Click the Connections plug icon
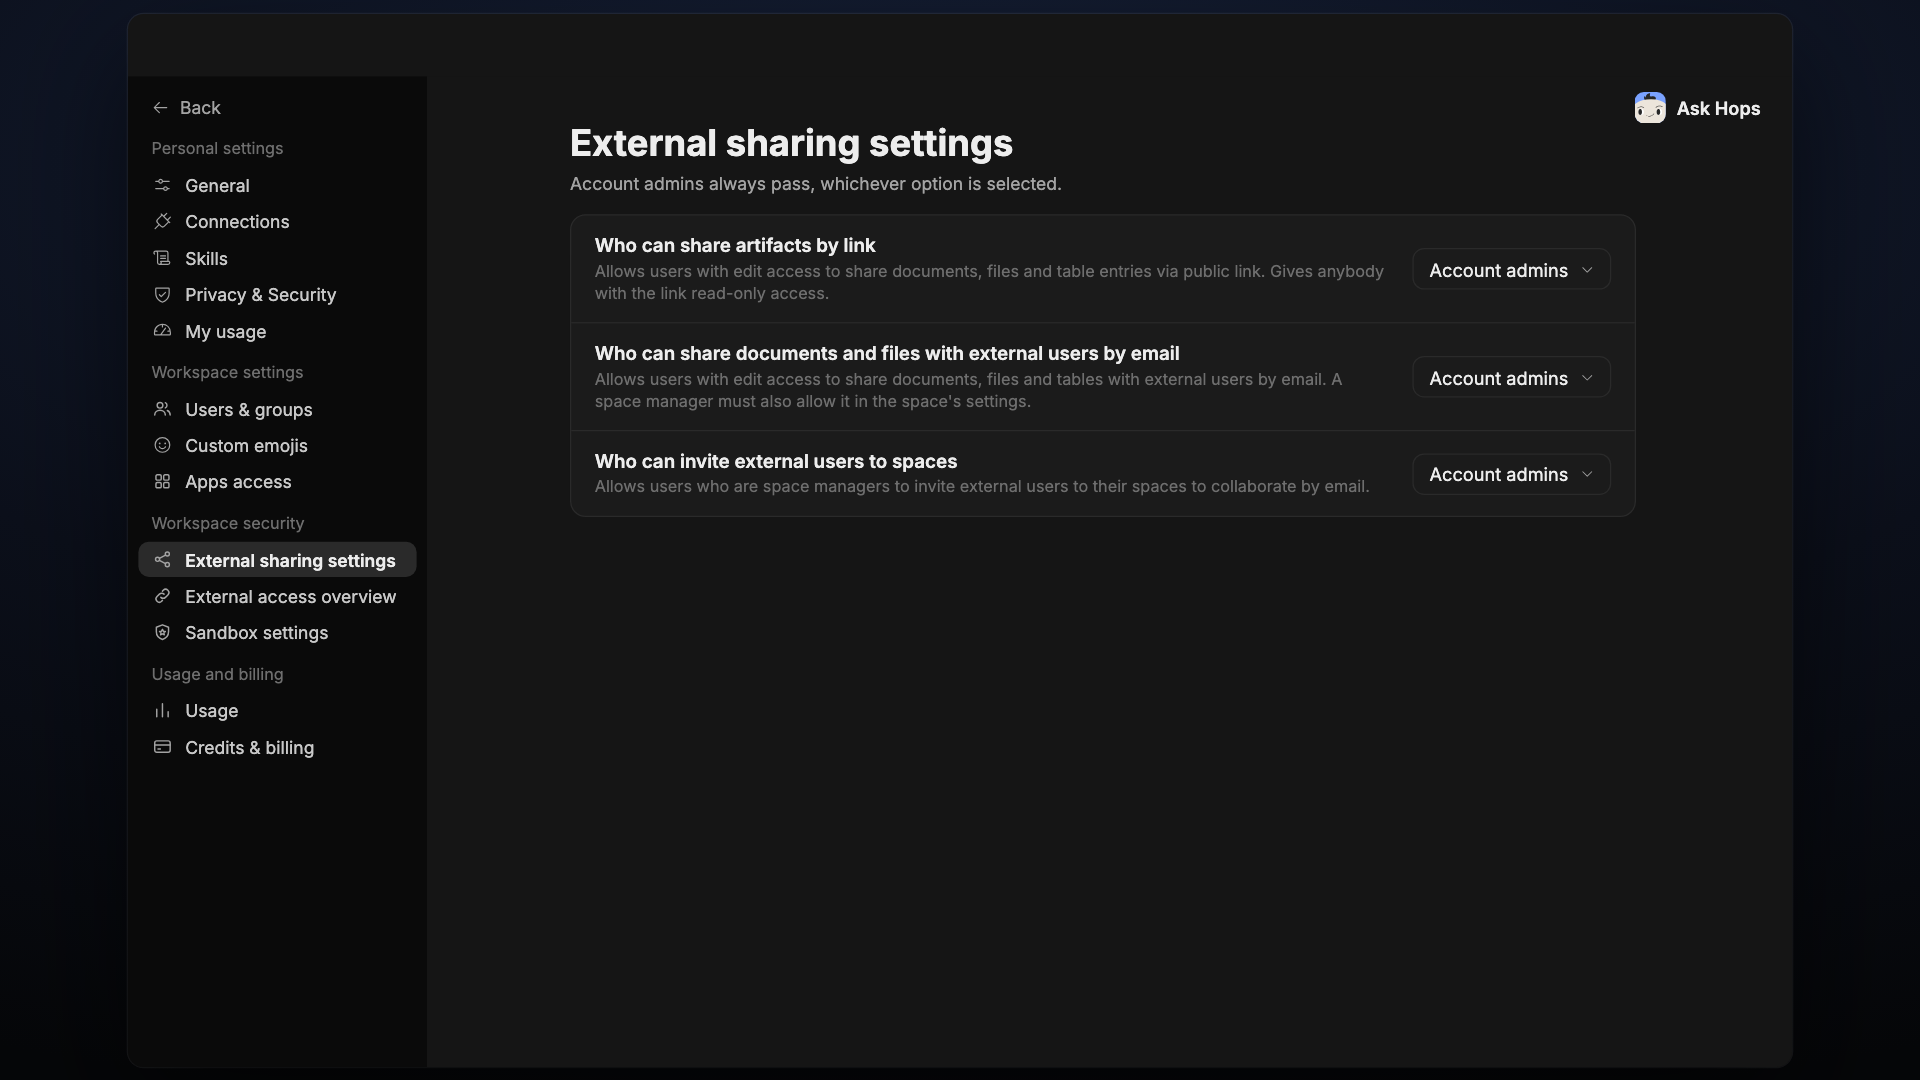The width and height of the screenshot is (1920, 1080). tap(162, 221)
